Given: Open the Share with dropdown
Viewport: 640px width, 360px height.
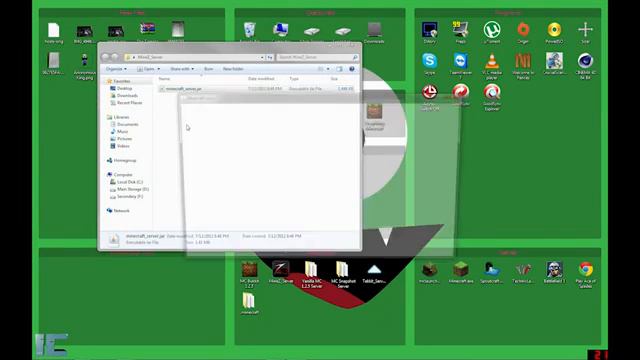Looking at the screenshot, I should (x=182, y=69).
